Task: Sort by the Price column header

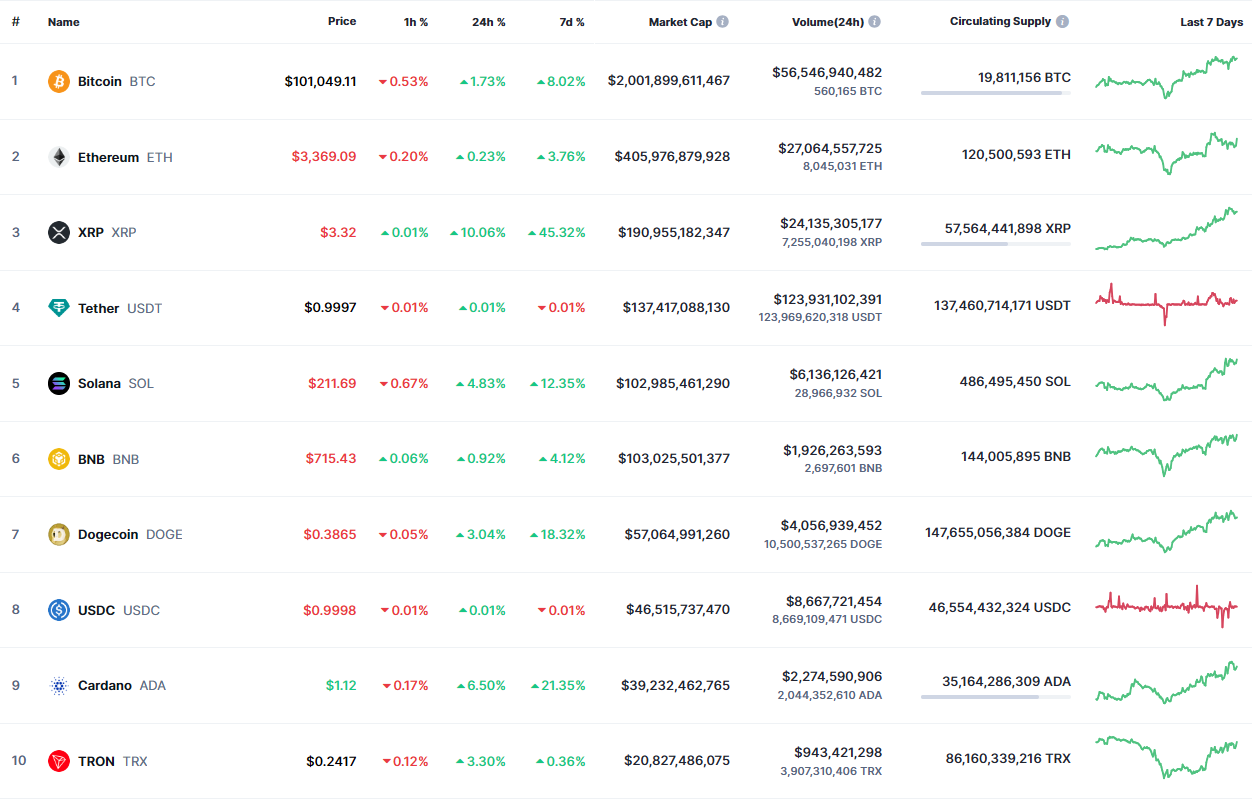Action: click(342, 21)
